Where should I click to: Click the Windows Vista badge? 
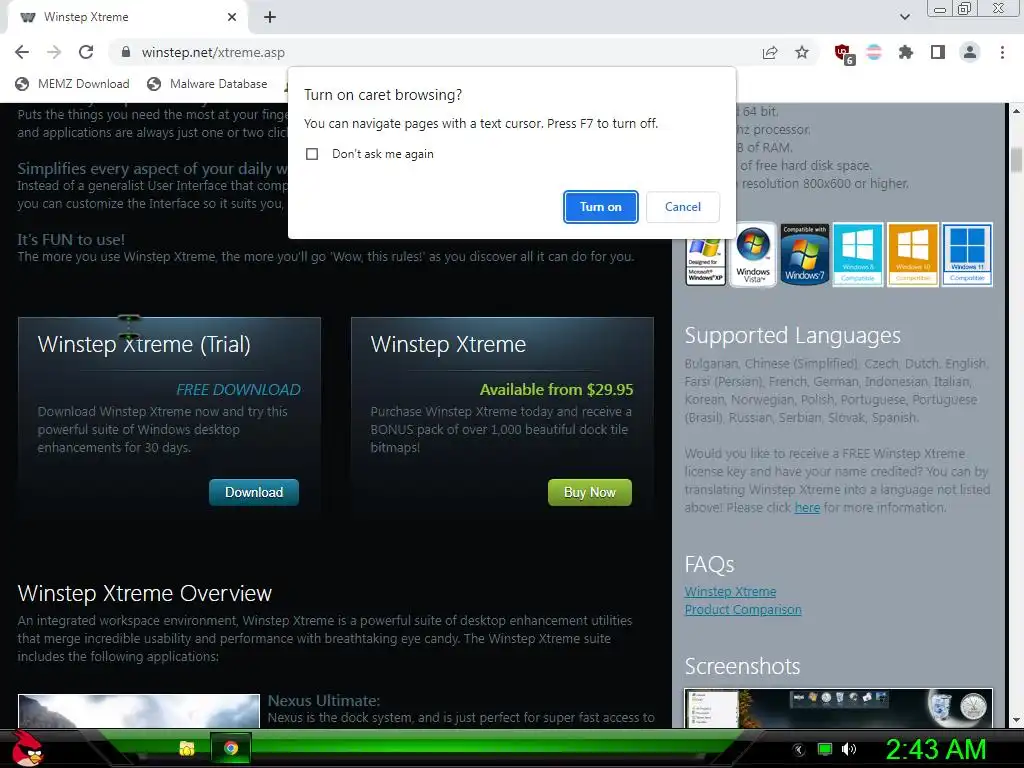(753, 254)
